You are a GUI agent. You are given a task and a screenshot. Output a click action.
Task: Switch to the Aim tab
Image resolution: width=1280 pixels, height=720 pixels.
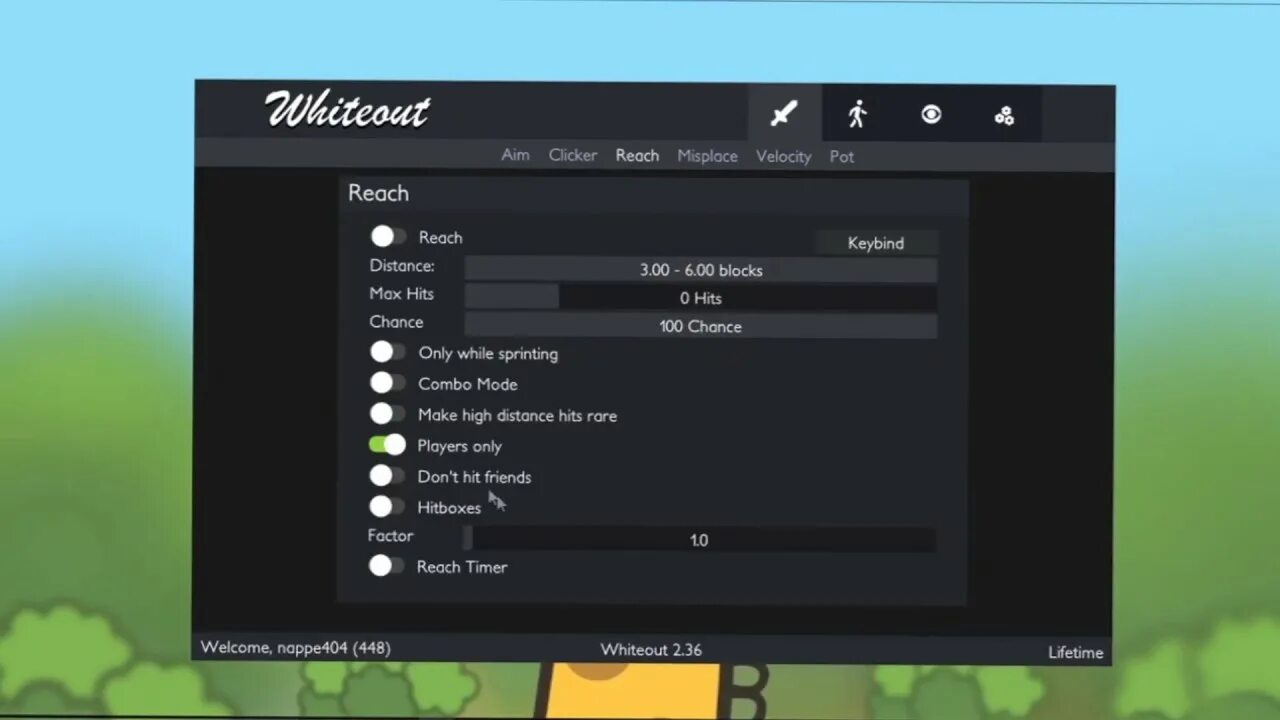tap(515, 155)
